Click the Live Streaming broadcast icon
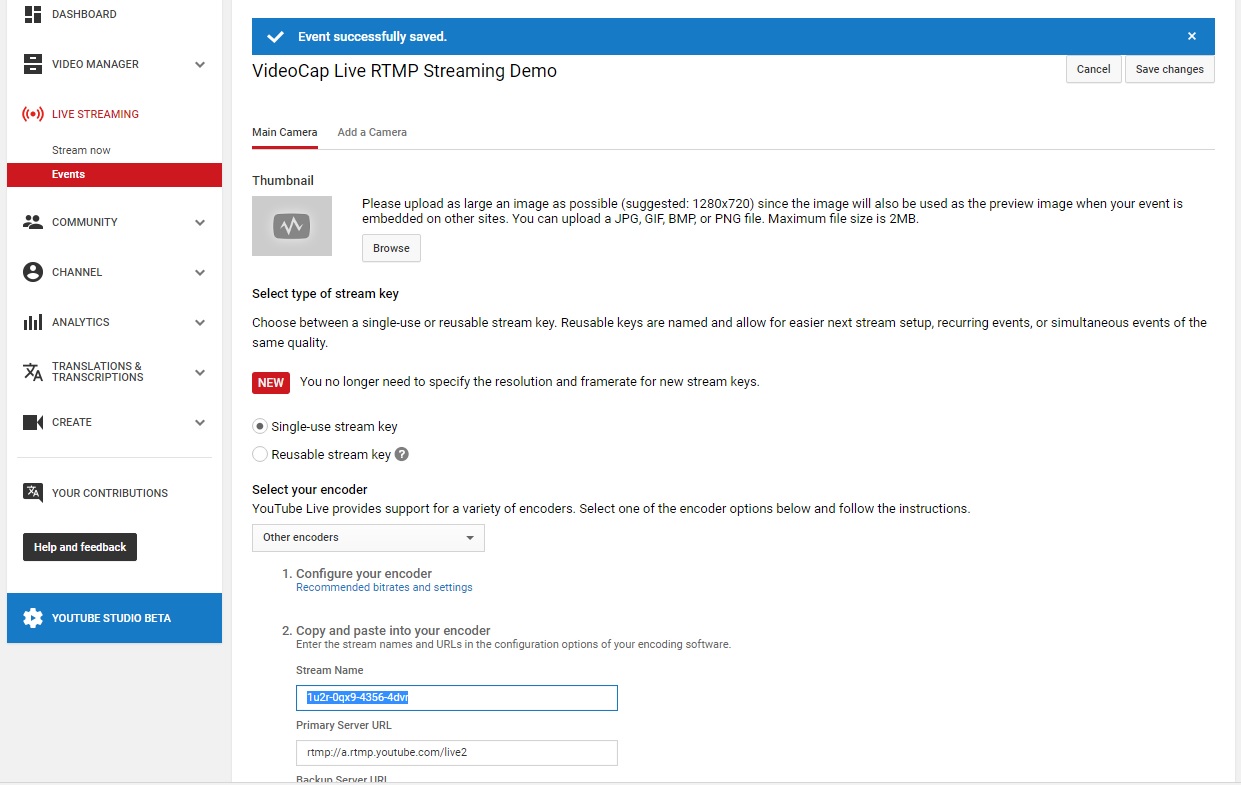1241x785 pixels. [x=33, y=114]
